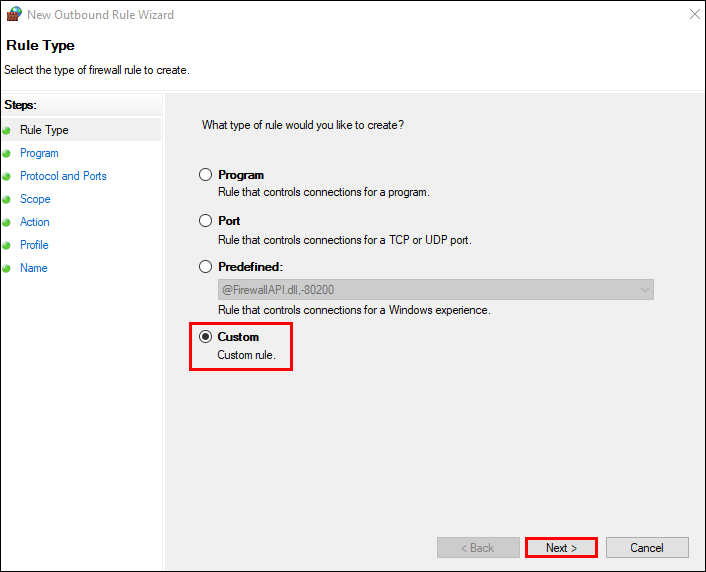Viewport: 706px width, 572px height.
Task: Click the firewall wizard title bar icon
Action: pyautogui.click(x=14, y=14)
